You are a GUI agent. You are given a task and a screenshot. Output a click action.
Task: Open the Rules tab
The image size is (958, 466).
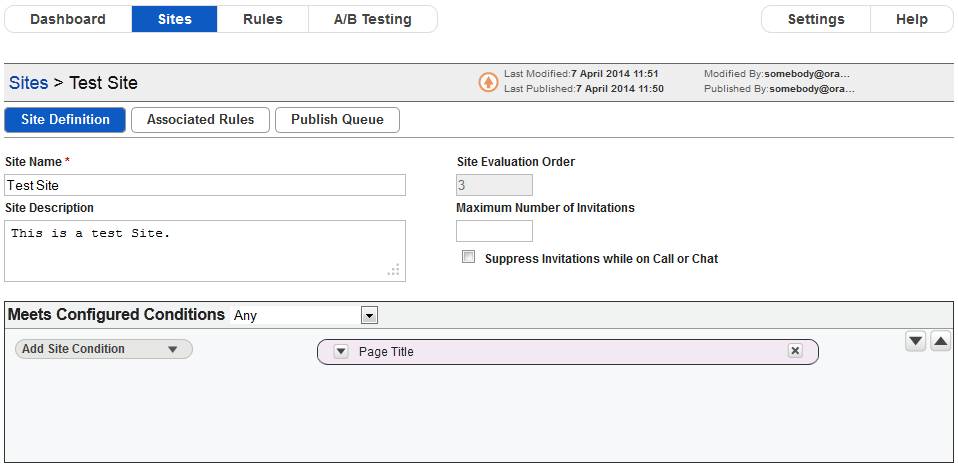click(x=263, y=19)
